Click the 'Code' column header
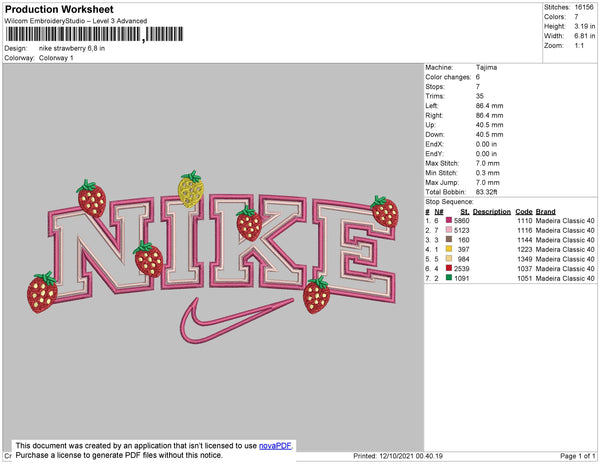The width and height of the screenshot is (600, 464). click(524, 212)
